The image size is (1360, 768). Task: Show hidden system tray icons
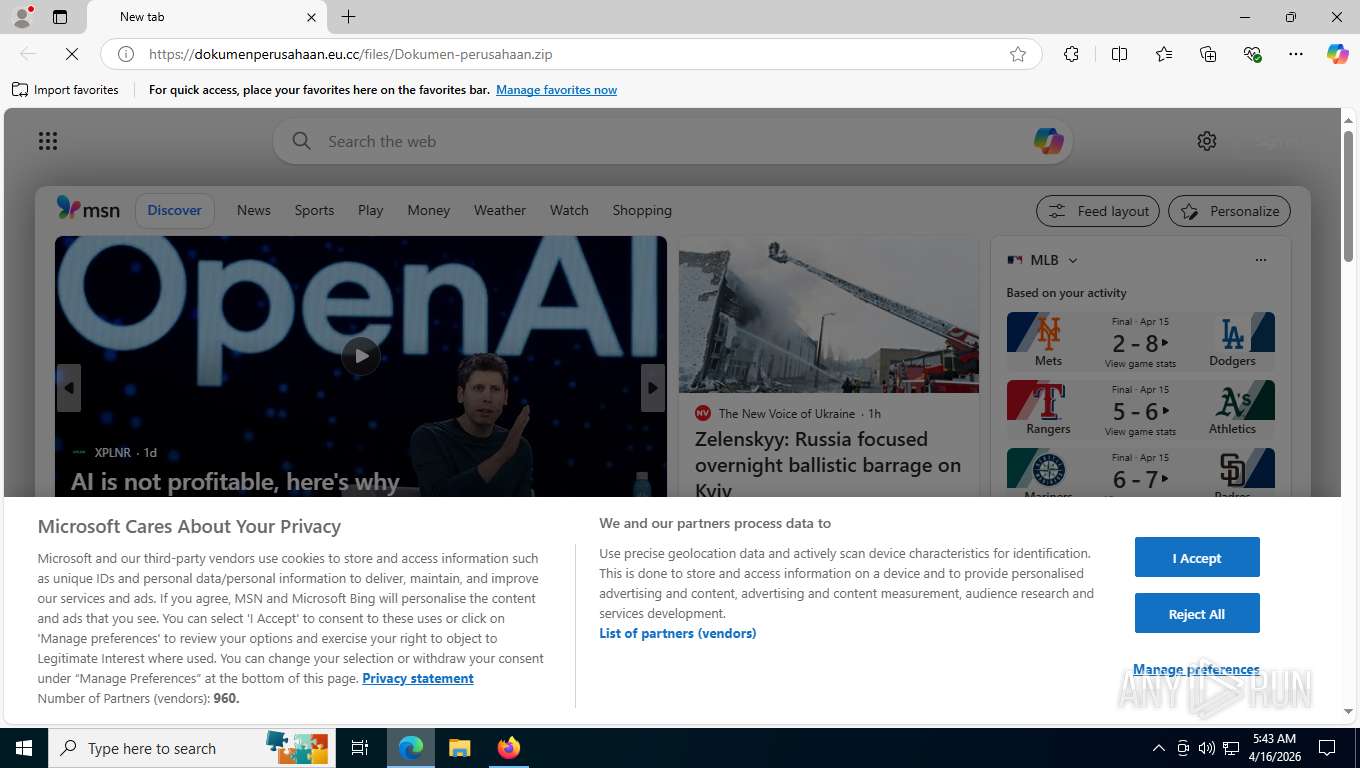[1159, 748]
